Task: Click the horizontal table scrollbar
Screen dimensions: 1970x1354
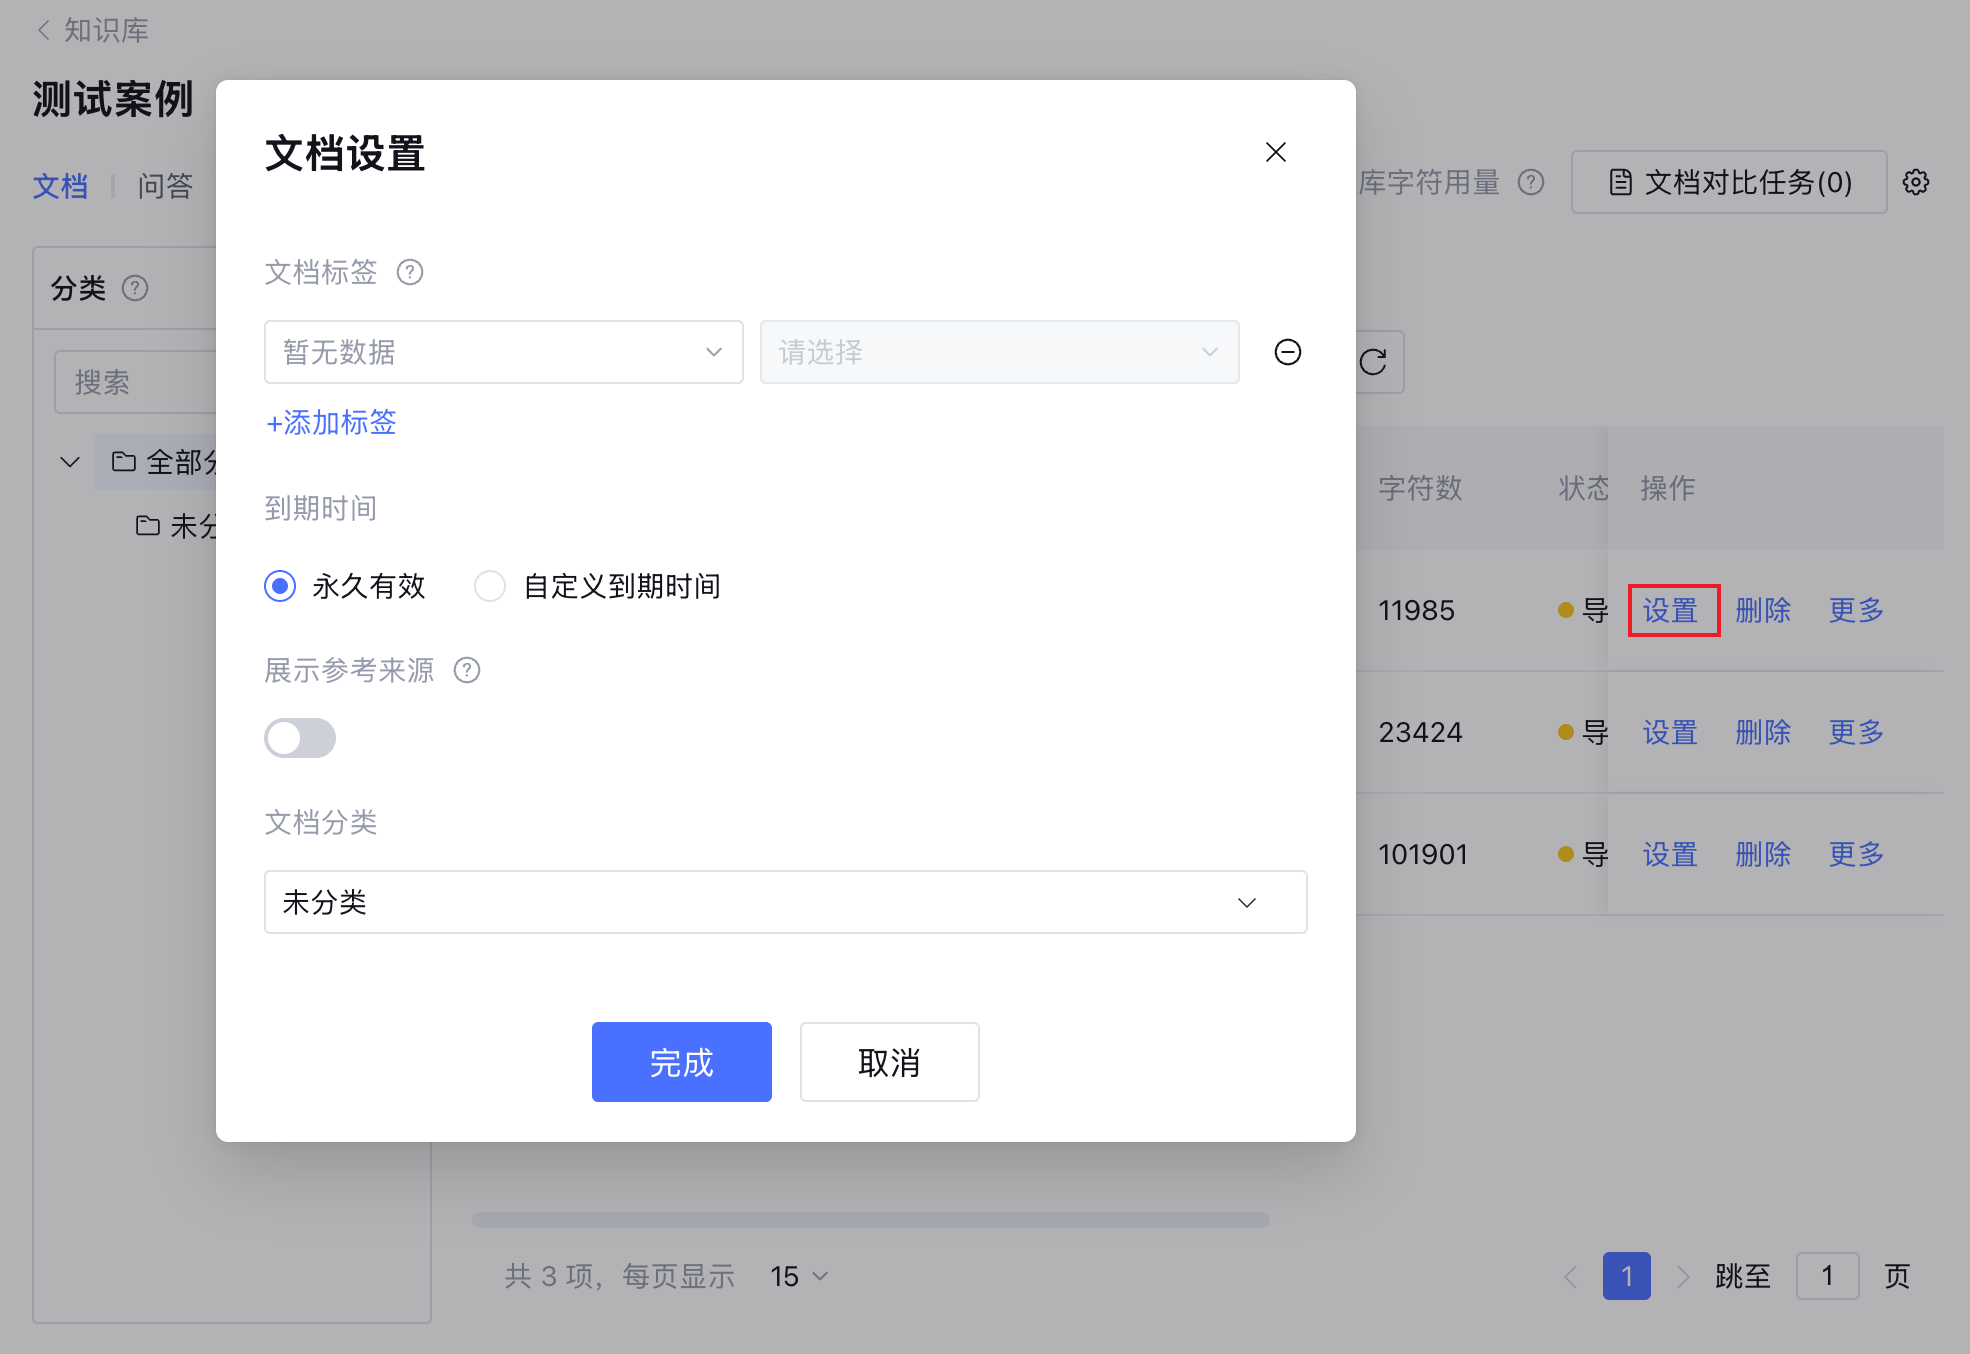Action: click(870, 1220)
